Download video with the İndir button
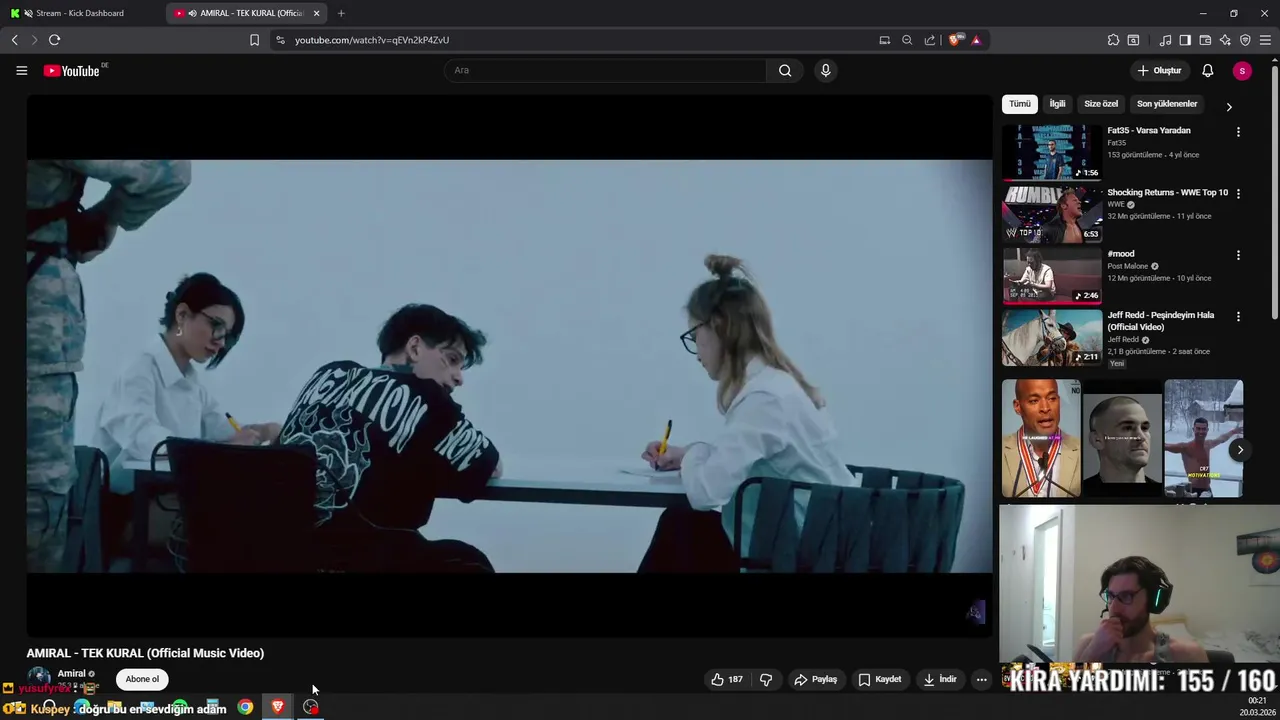This screenshot has width=1280, height=720. [x=940, y=679]
